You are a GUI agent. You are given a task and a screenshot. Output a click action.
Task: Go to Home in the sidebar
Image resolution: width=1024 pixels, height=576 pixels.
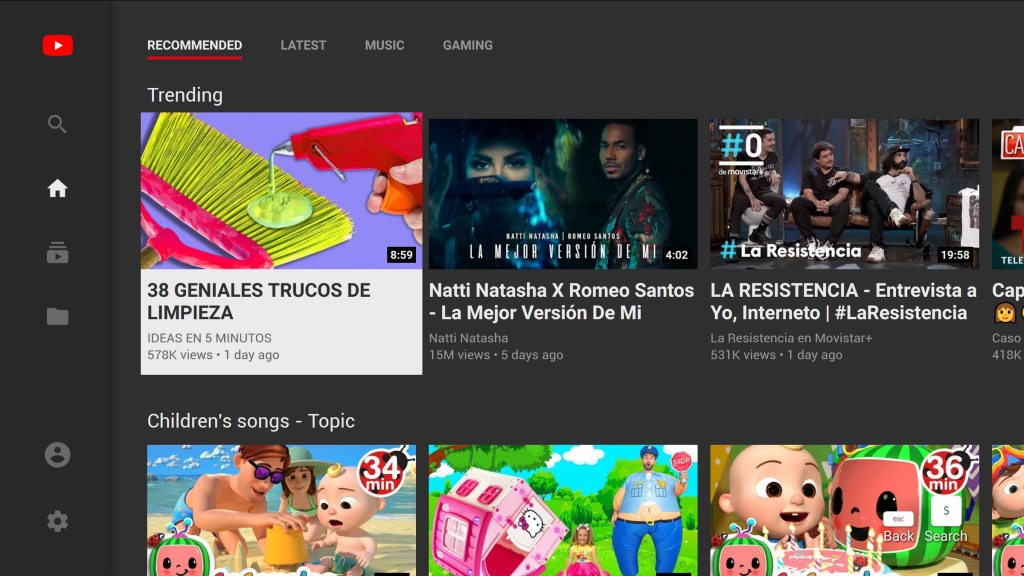(57, 189)
